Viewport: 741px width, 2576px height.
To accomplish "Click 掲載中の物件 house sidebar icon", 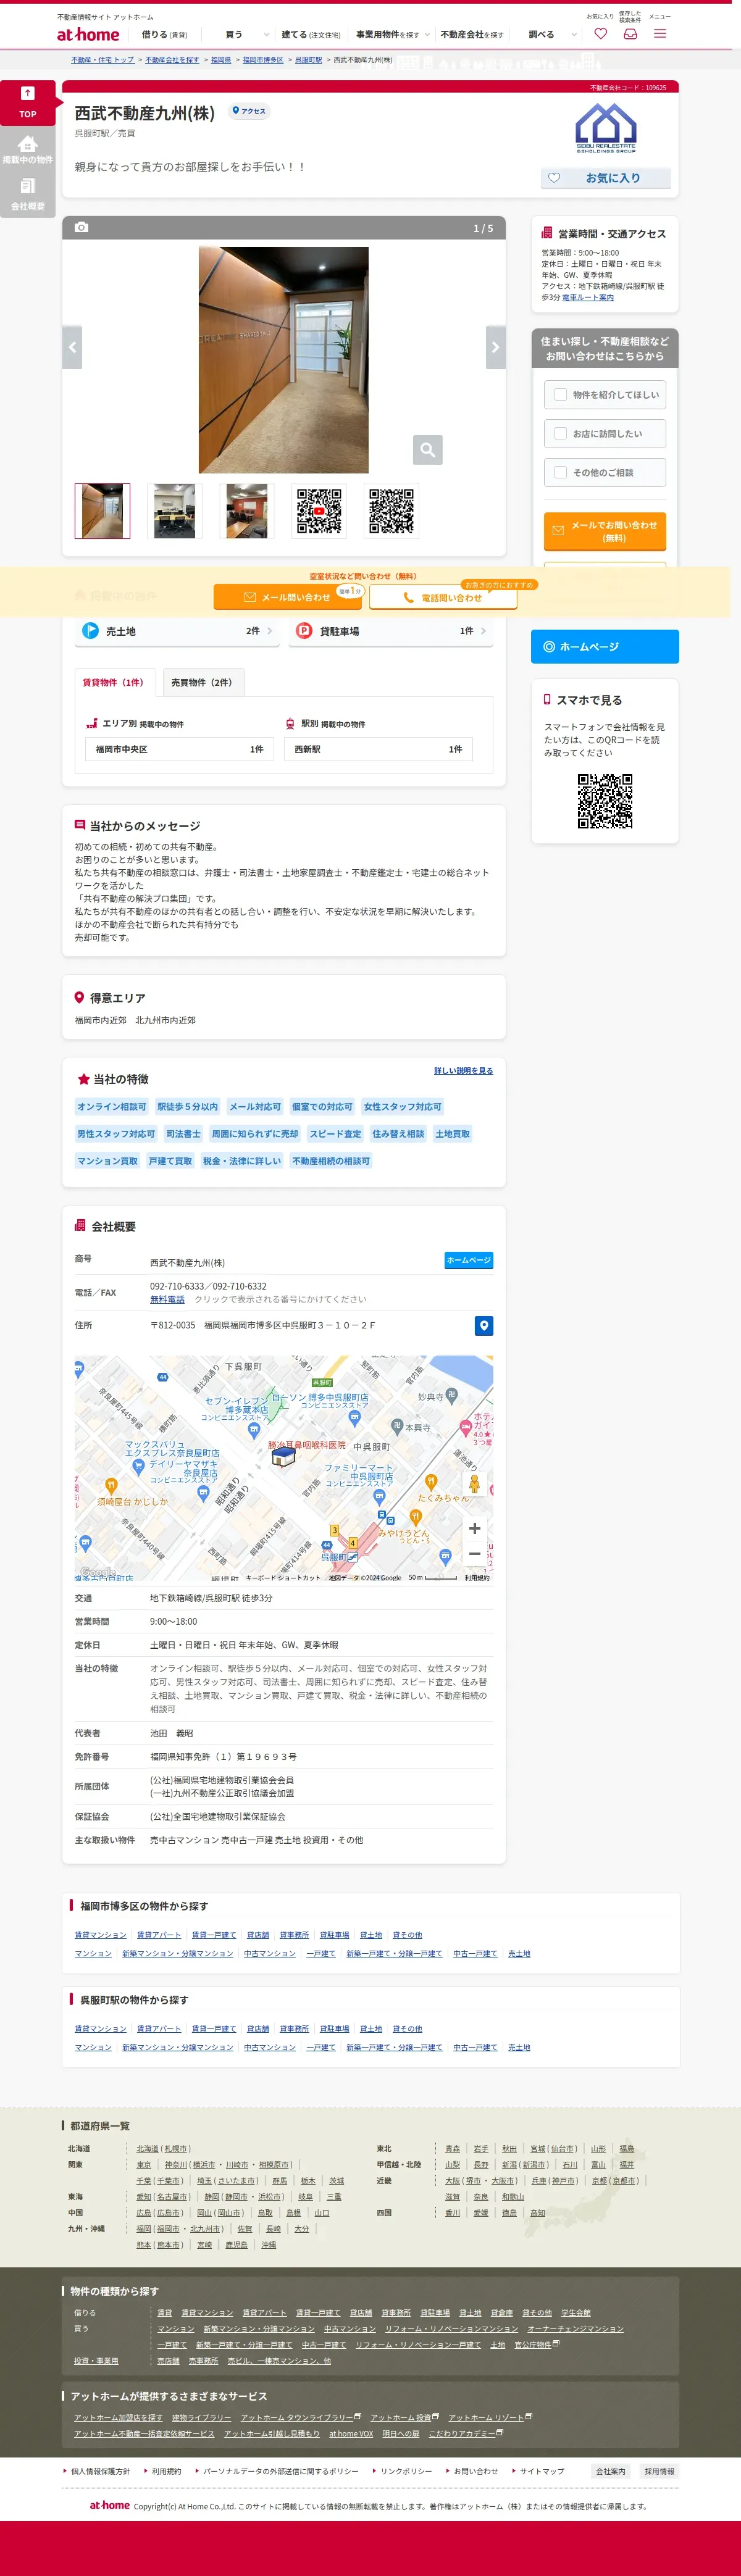I will pos(28,150).
